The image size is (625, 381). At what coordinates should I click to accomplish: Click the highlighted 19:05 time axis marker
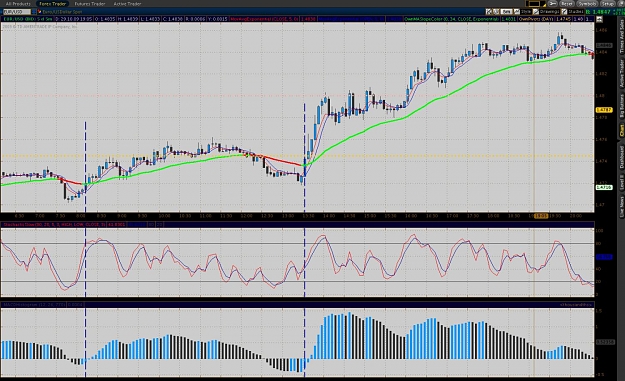point(541,216)
